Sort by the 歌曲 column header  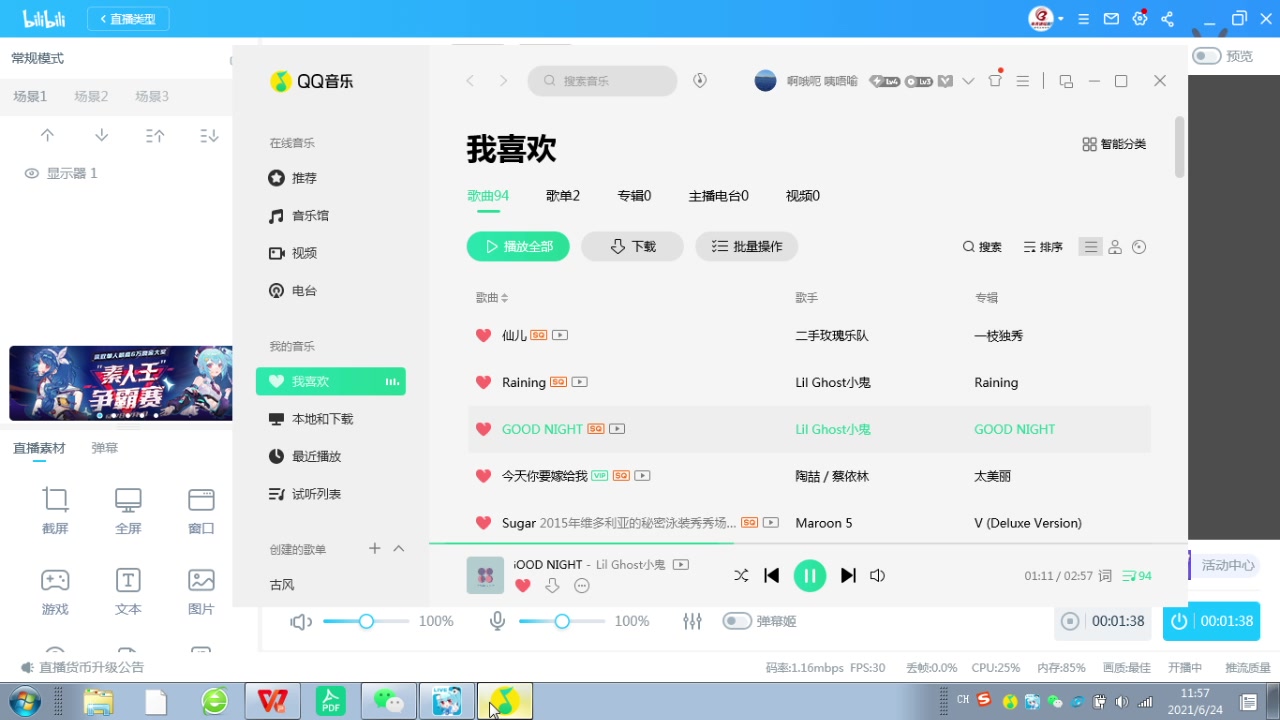pos(492,298)
